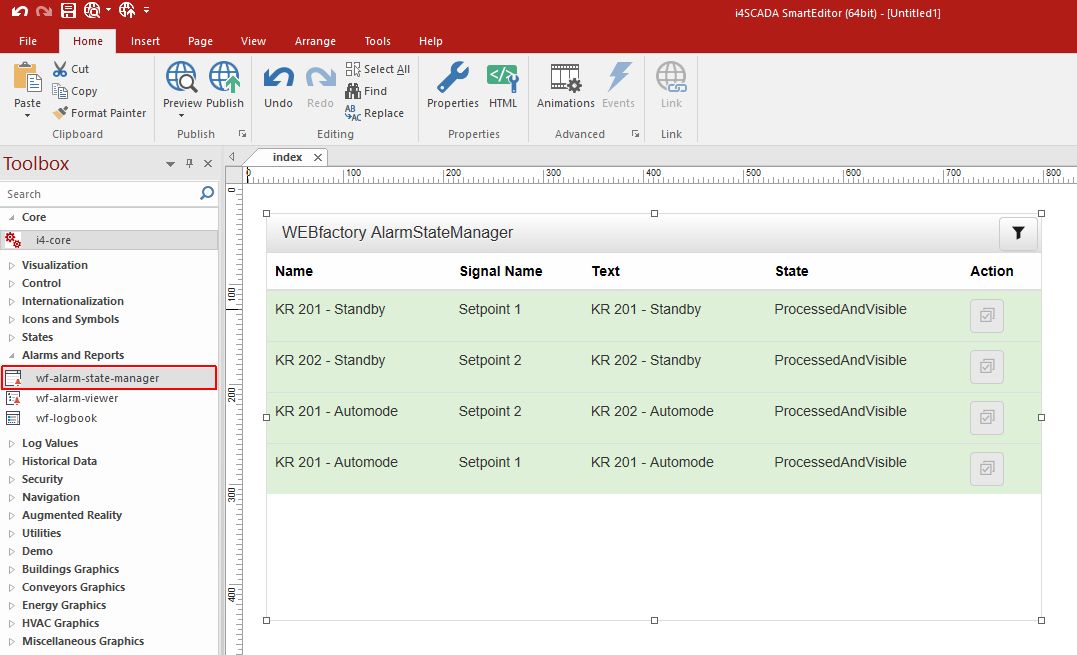Image resolution: width=1077 pixels, height=655 pixels.
Task: Click action icon in last Setpoint 1 Automode row
Action: 987,468
